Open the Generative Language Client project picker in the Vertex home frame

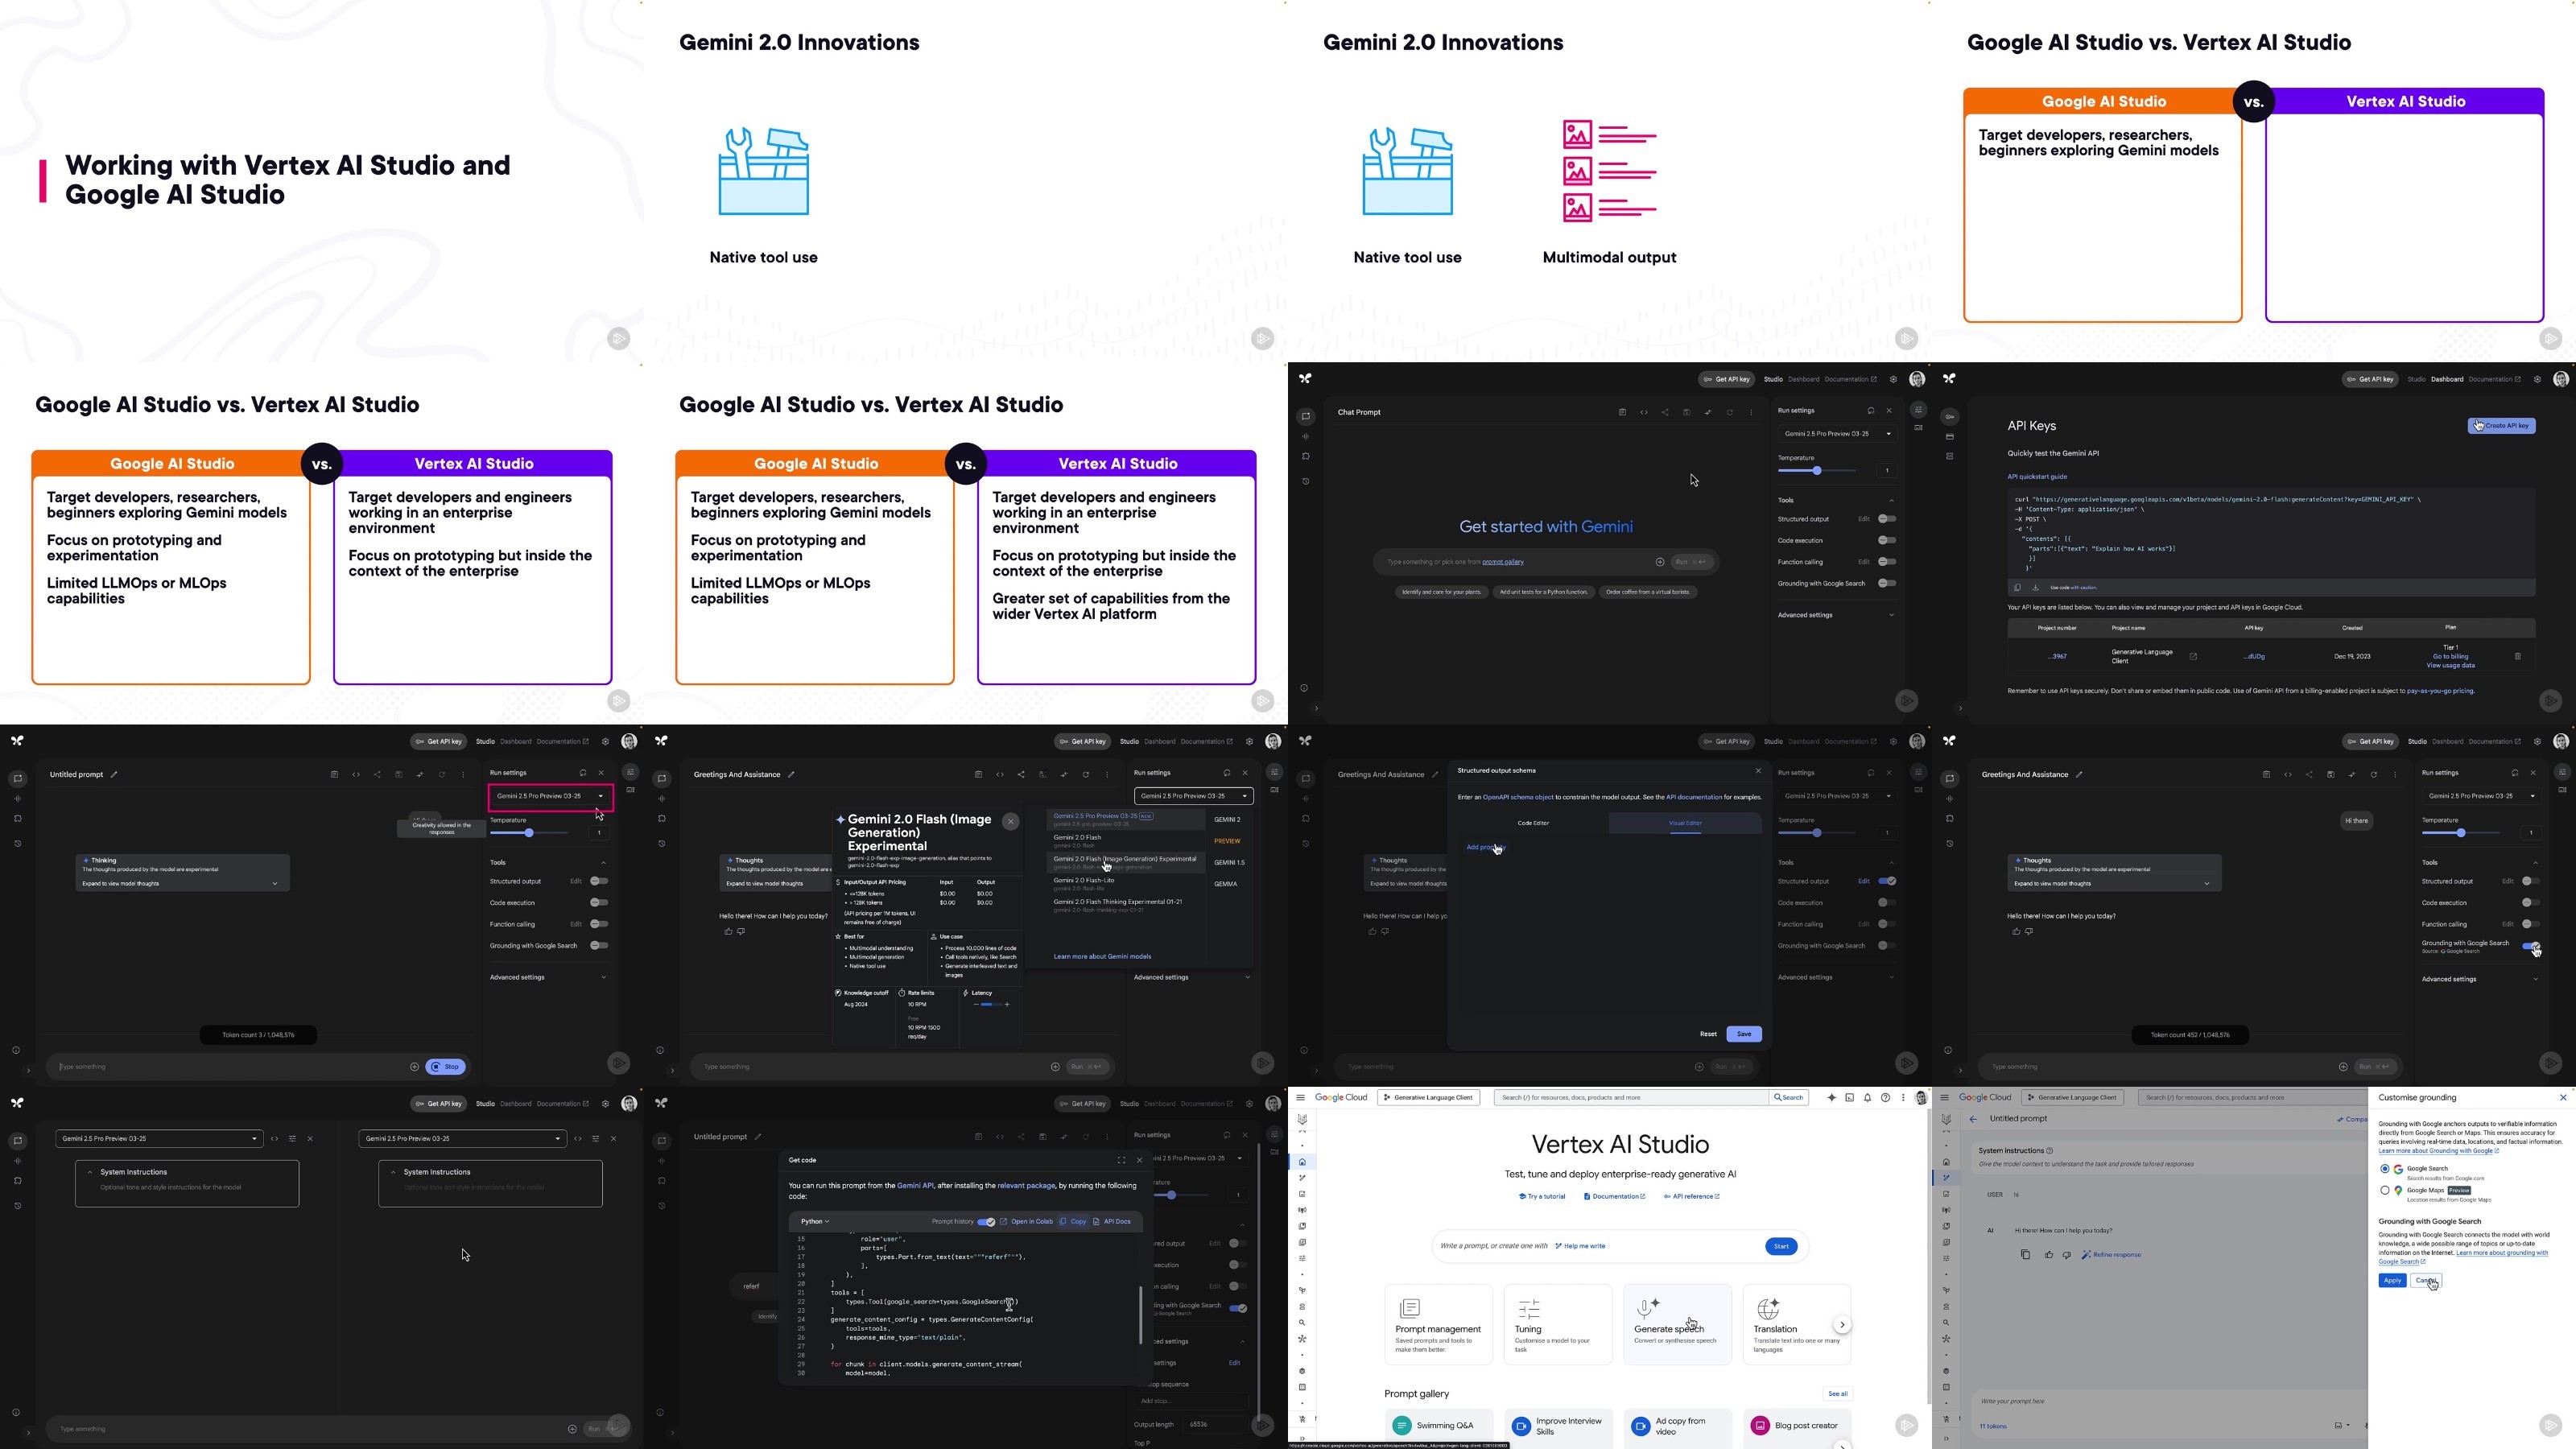point(1428,1097)
